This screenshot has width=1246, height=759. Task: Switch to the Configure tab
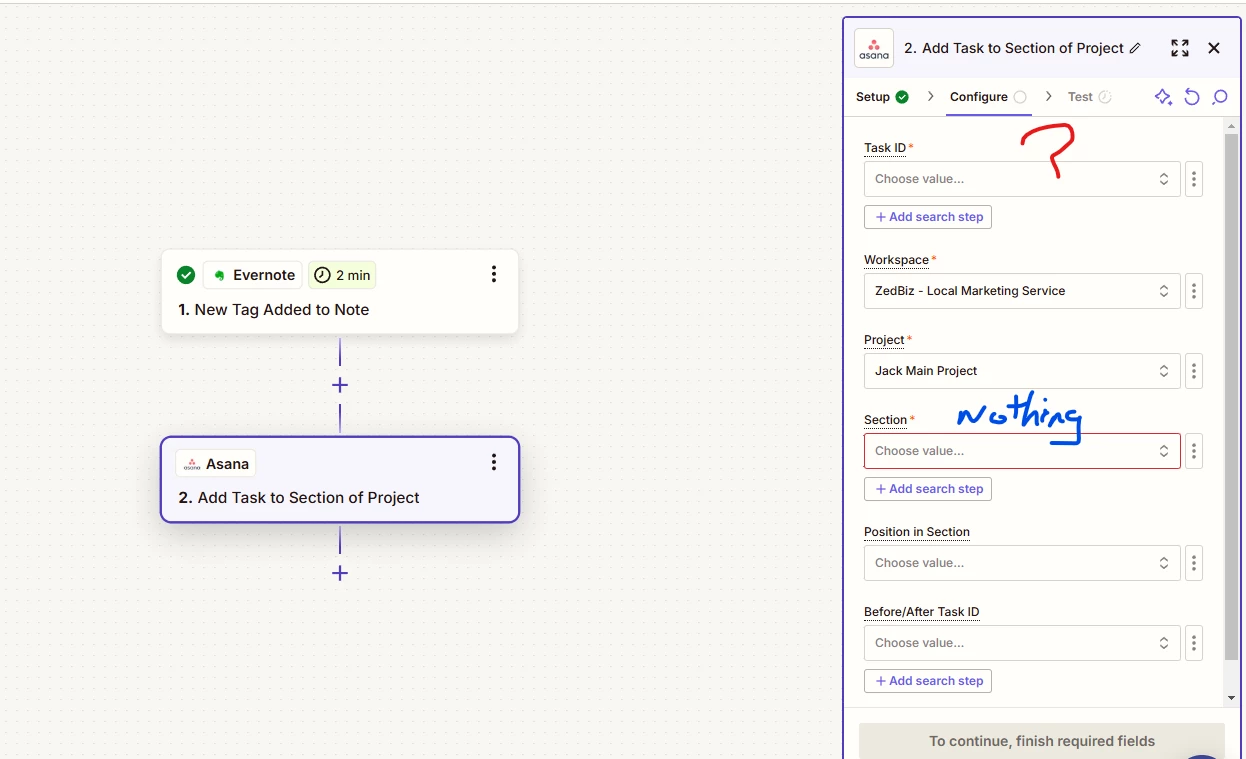(x=988, y=97)
